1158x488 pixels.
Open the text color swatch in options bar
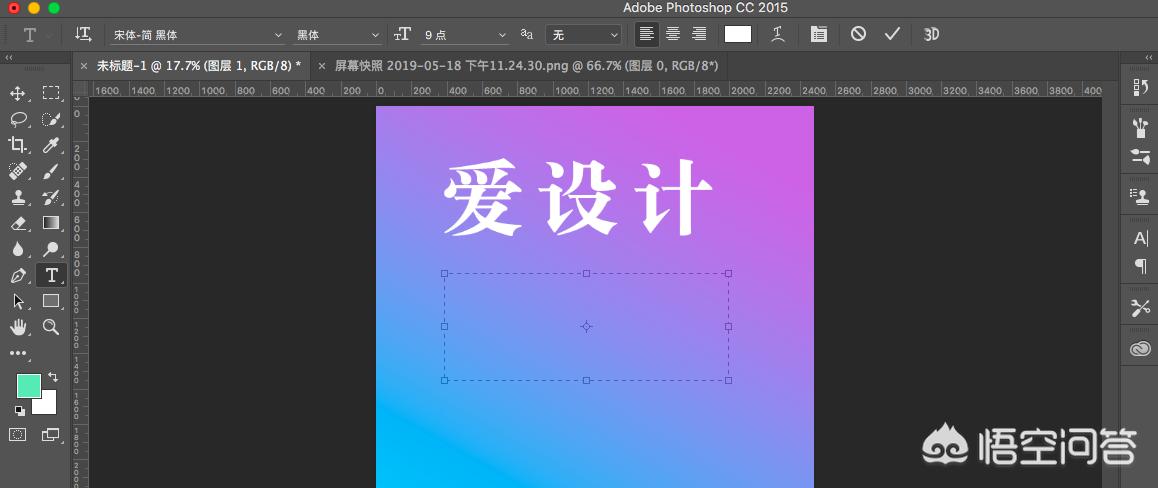[738, 34]
